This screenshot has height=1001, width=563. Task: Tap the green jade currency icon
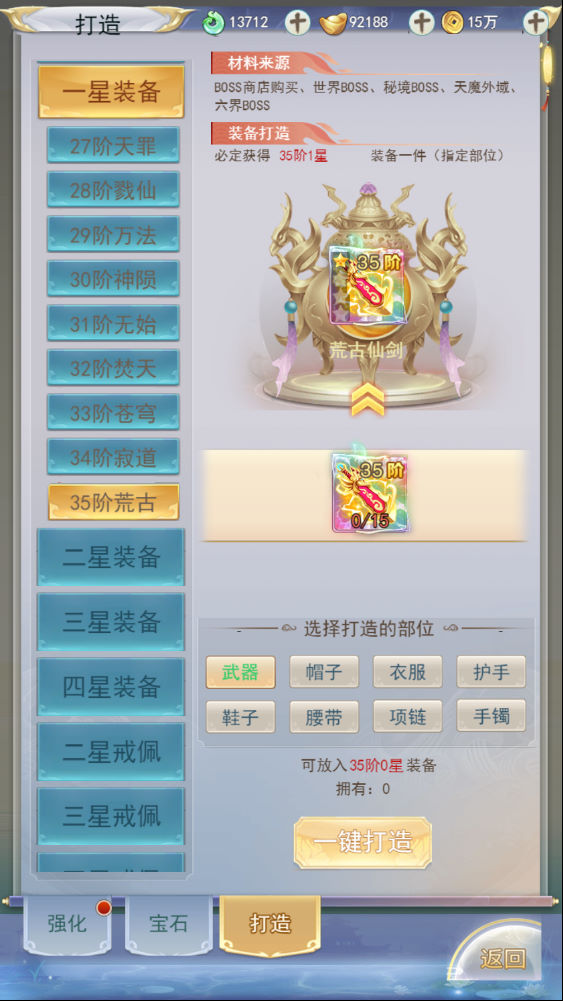(x=213, y=23)
